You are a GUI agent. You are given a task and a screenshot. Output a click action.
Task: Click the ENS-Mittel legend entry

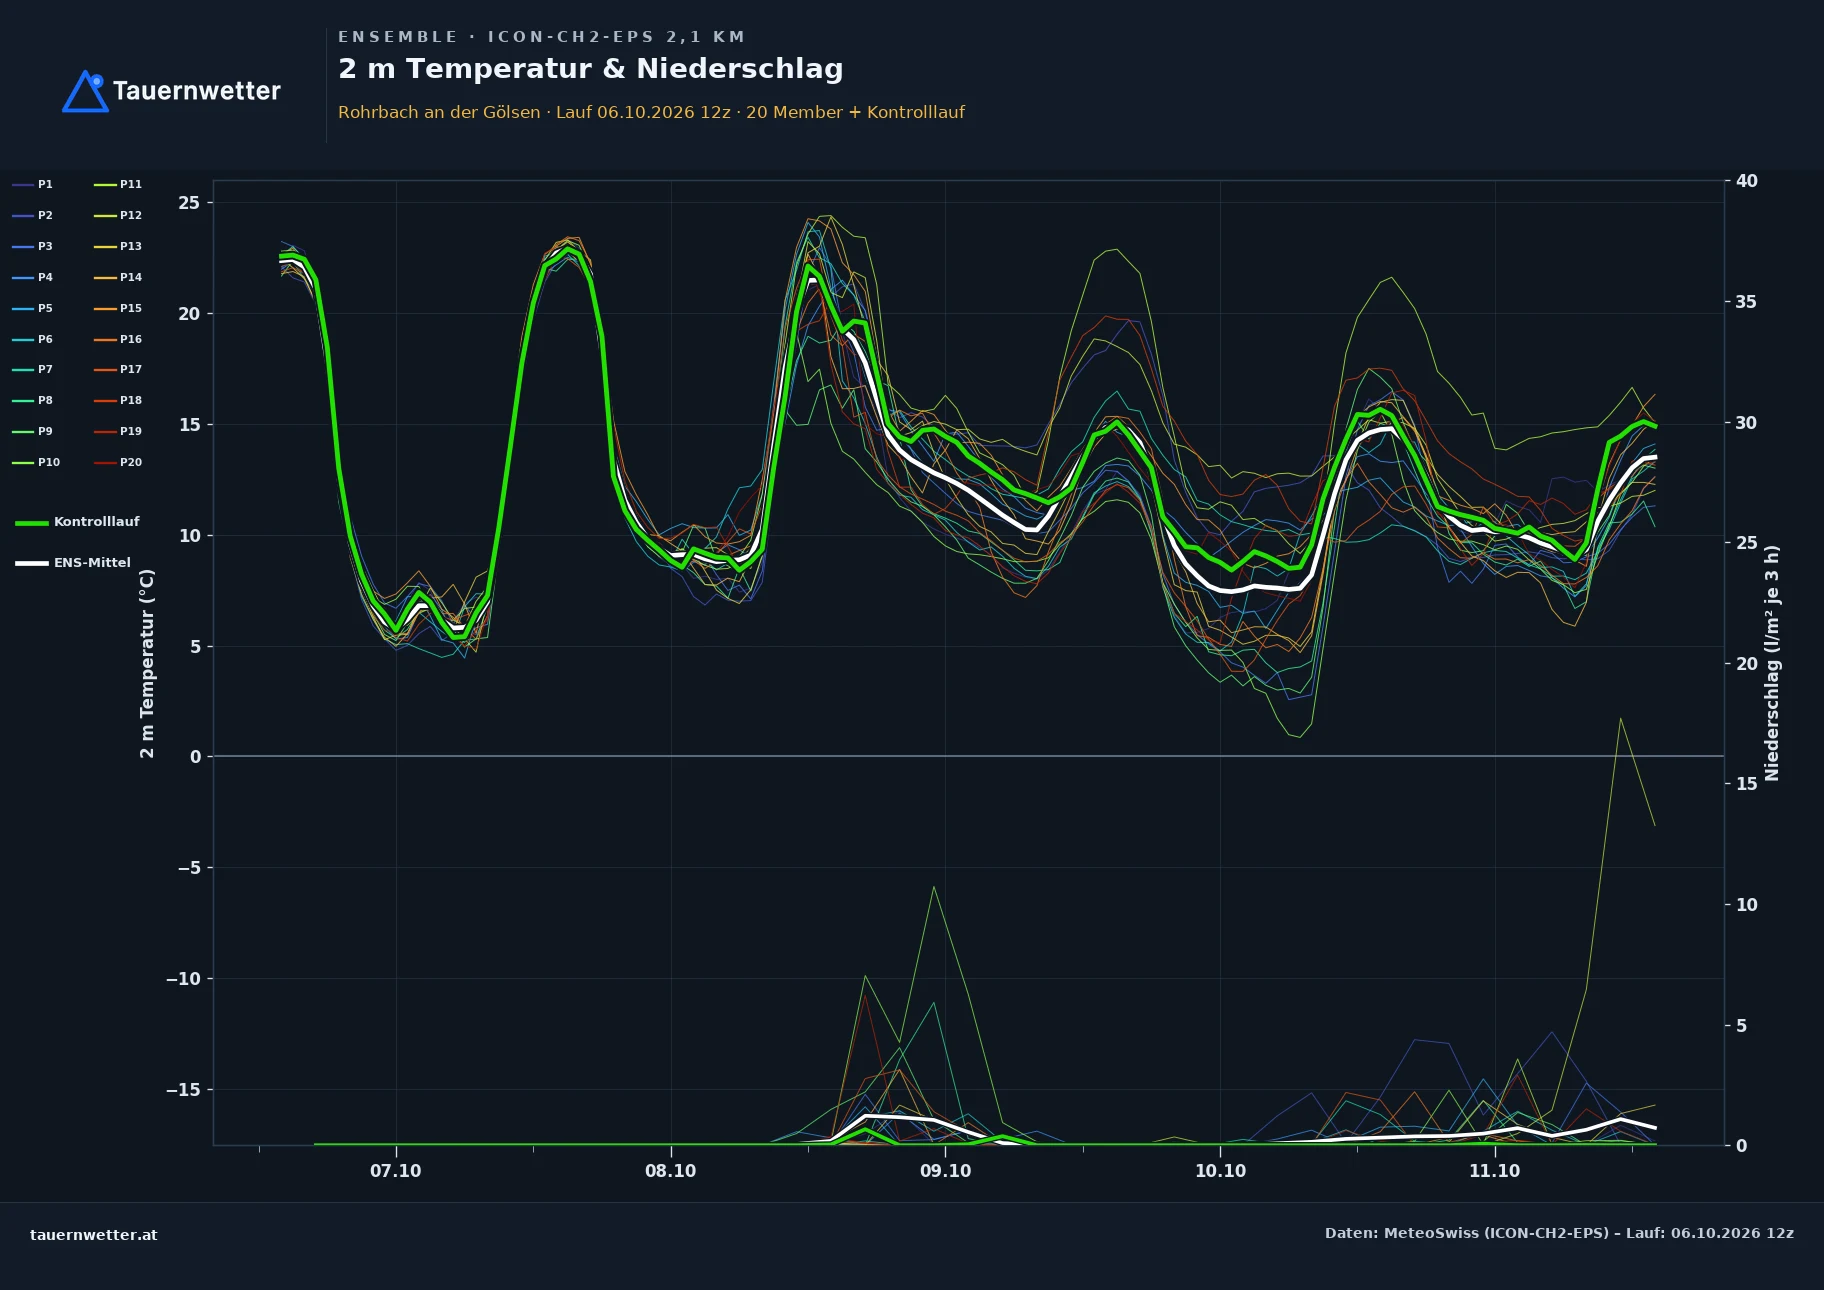73,563
